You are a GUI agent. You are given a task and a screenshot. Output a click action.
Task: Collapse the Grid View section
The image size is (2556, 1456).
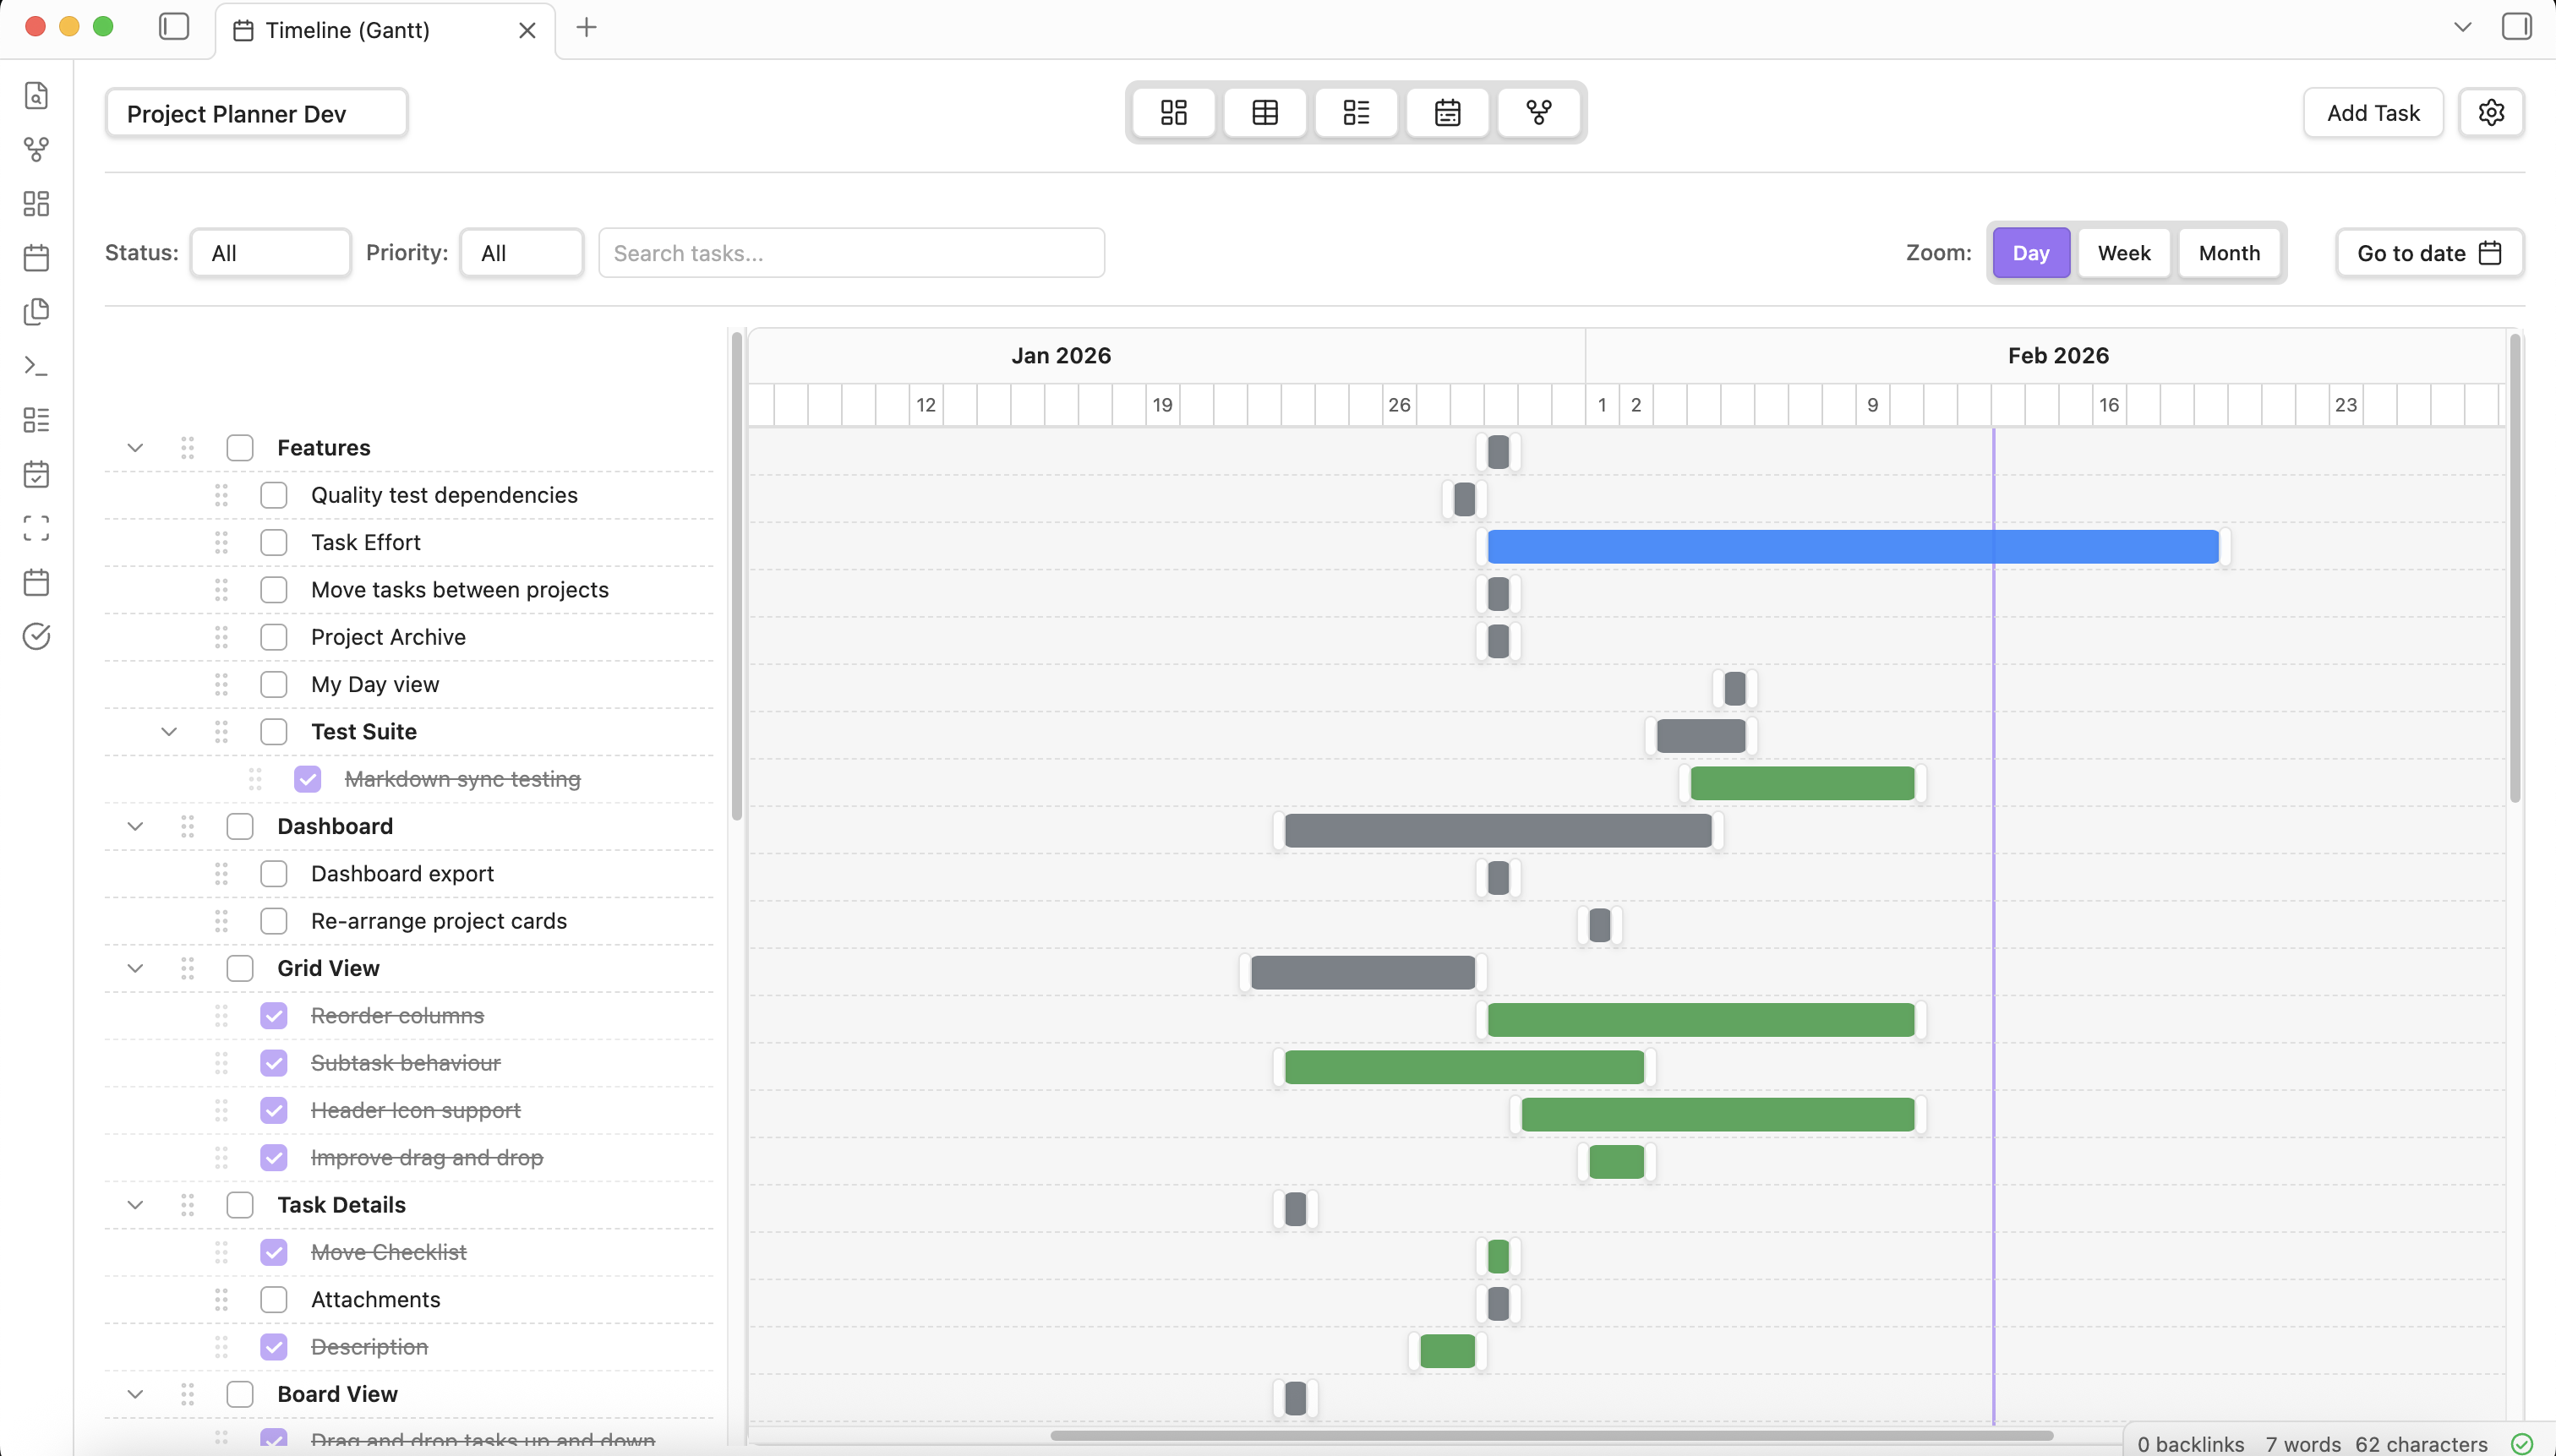(135, 967)
